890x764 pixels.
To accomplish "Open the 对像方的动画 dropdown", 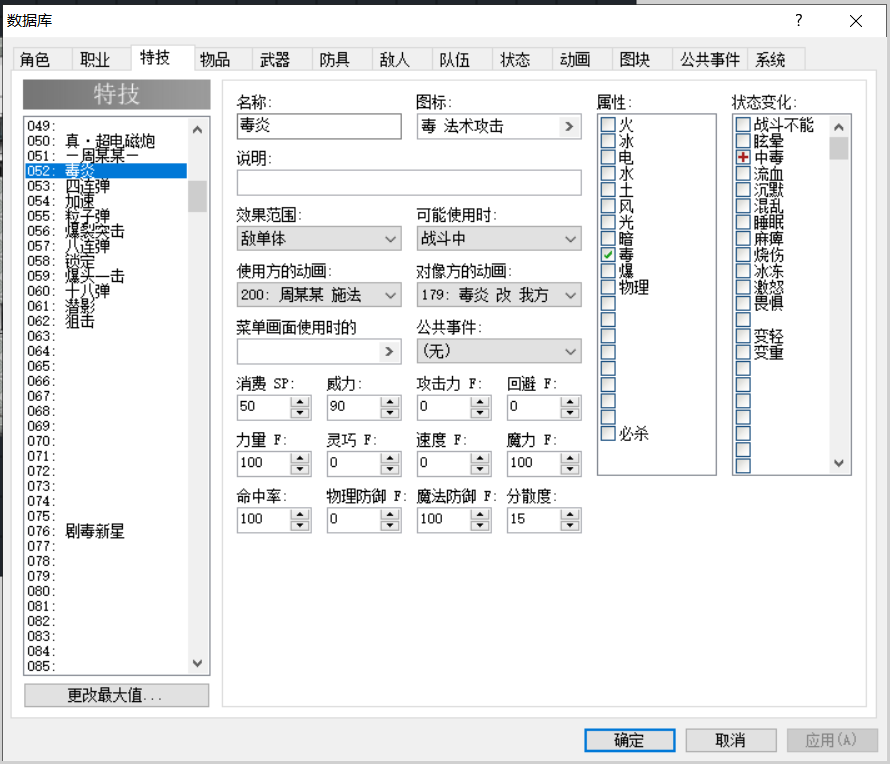I will coord(499,295).
